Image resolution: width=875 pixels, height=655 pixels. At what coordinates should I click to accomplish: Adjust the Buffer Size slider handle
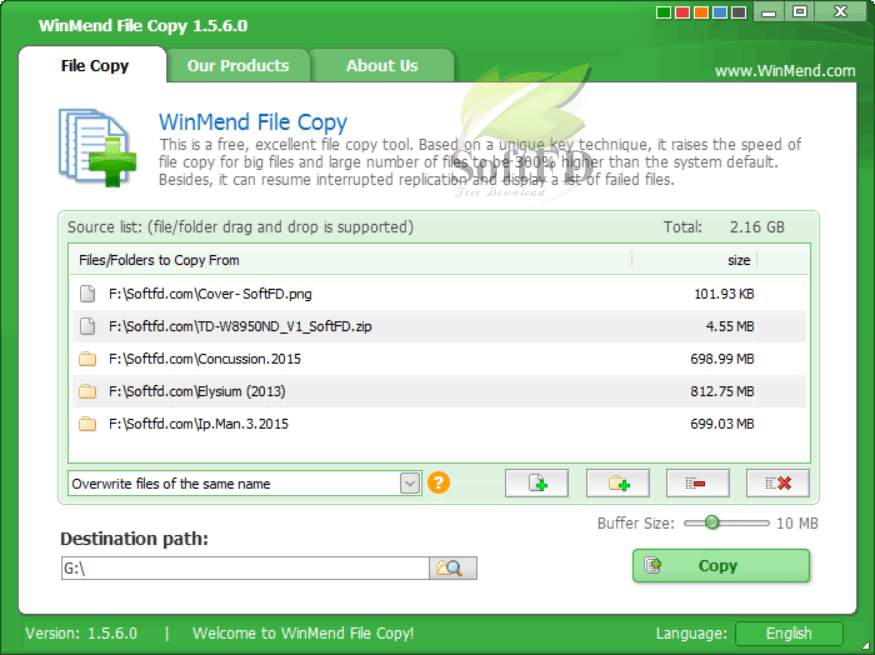[x=711, y=523]
